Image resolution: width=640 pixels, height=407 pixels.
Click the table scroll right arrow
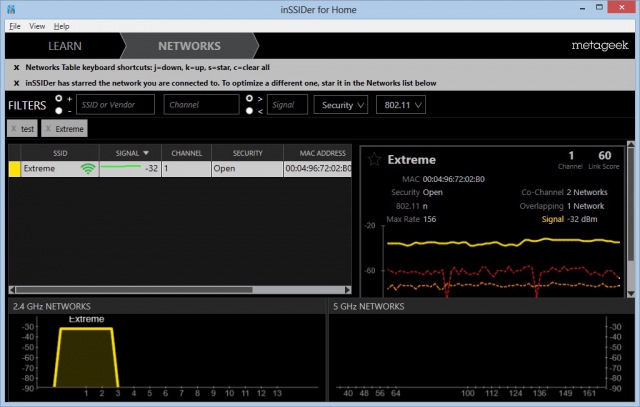coord(348,290)
